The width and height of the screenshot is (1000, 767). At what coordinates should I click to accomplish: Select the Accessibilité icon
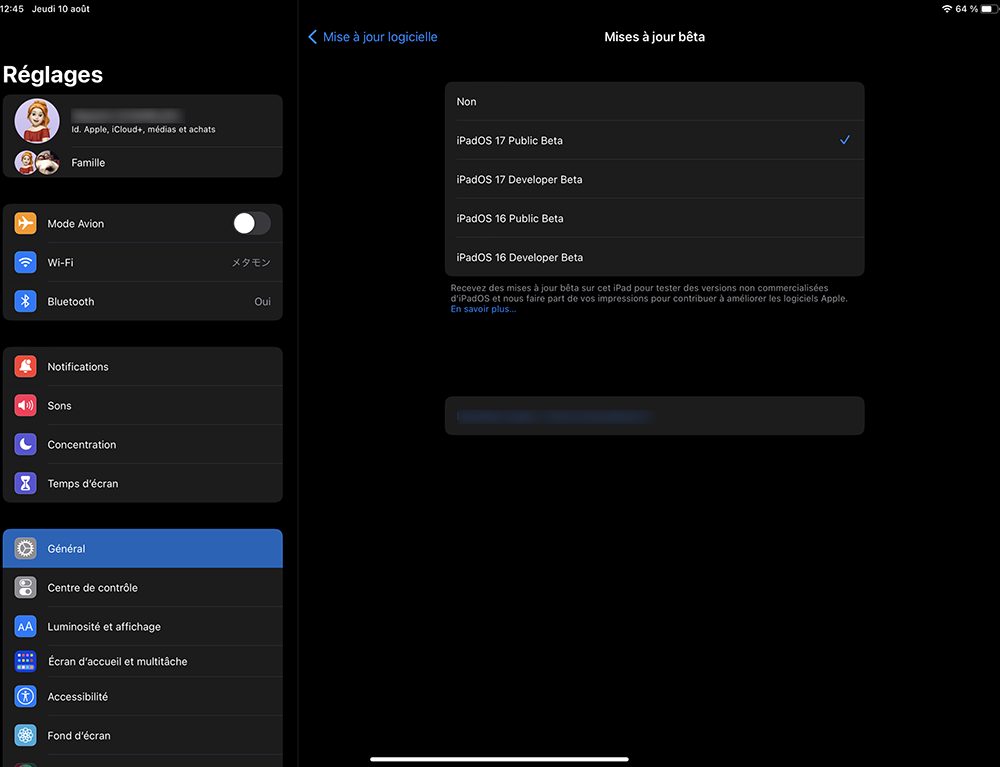[x=25, y=696]
